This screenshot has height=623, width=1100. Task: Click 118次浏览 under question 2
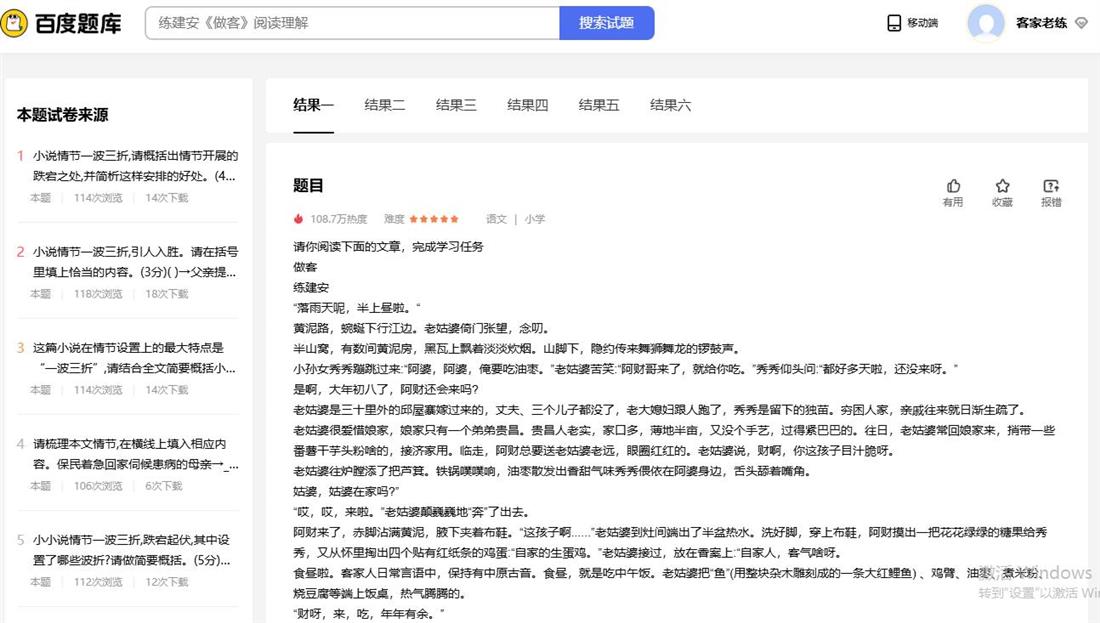(98, 294)
